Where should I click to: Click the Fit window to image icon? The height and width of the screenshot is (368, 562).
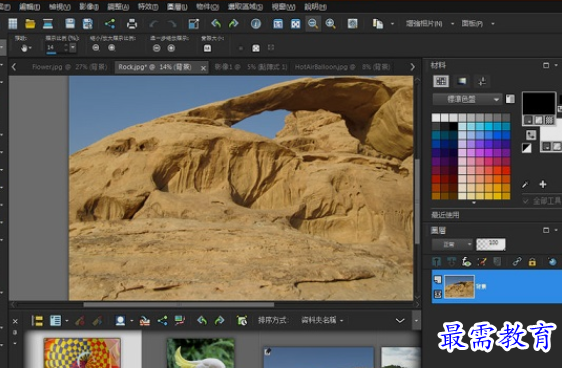tap(278, 24)
